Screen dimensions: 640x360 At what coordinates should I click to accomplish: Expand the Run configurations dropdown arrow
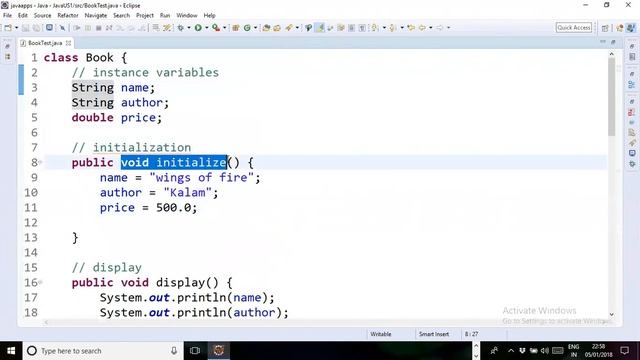point(207,28)
